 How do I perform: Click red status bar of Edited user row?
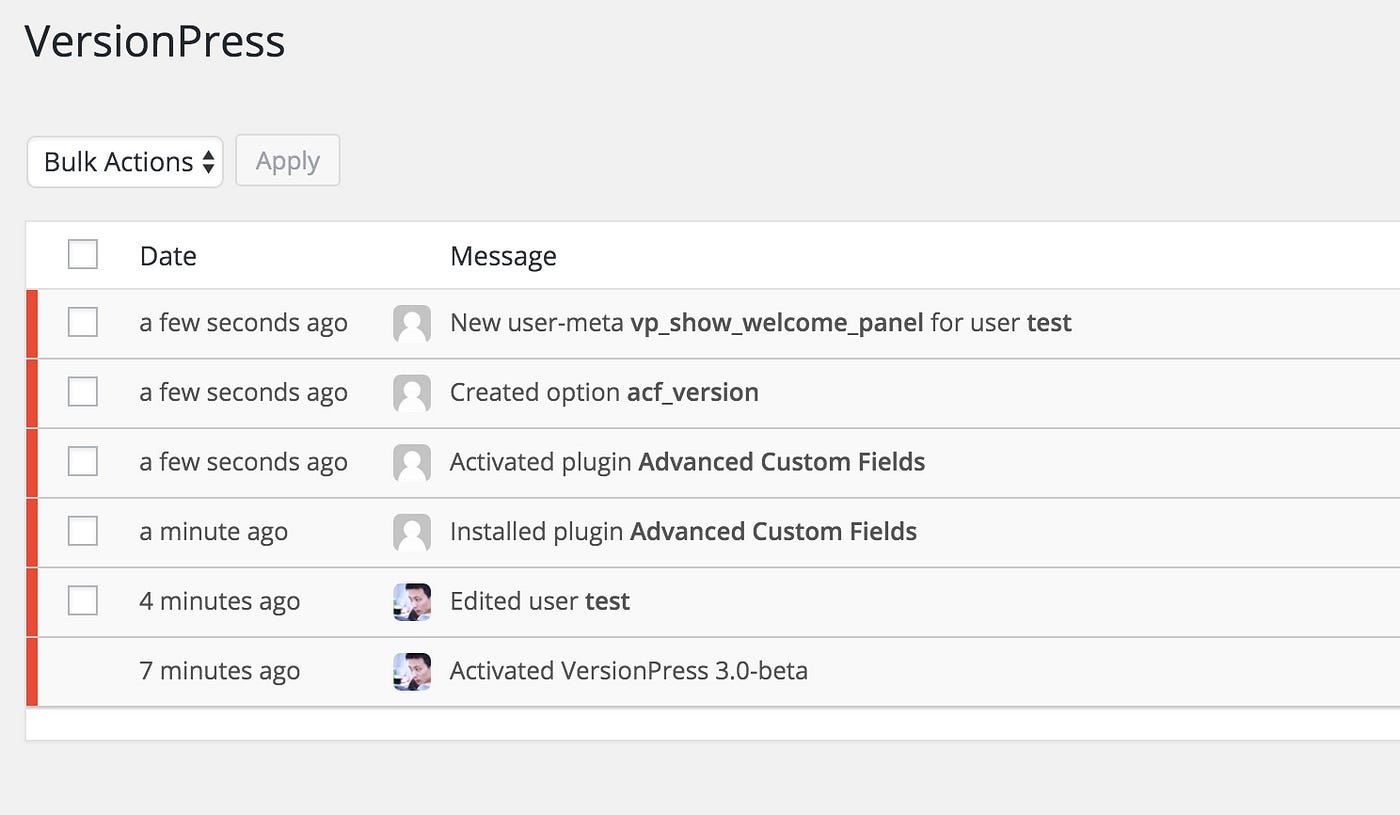(x=31, y=602)
